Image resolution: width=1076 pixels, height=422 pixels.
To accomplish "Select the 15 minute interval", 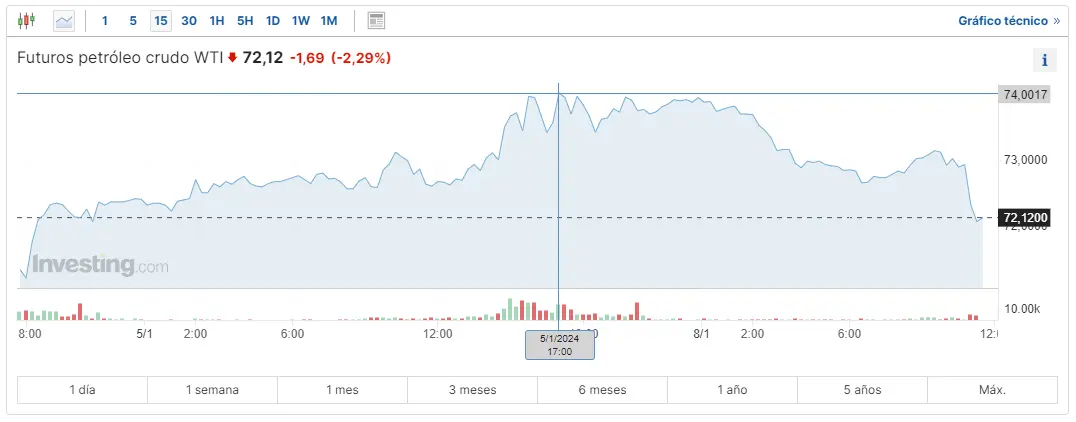I will (x=161, y=20).
